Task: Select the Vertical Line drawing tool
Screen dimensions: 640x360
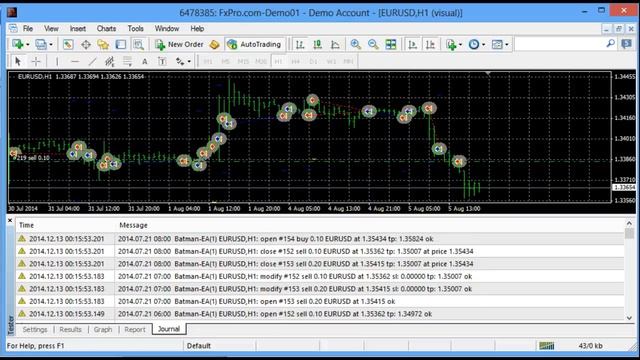Action: pyautogui.click(x=57, y=62)
